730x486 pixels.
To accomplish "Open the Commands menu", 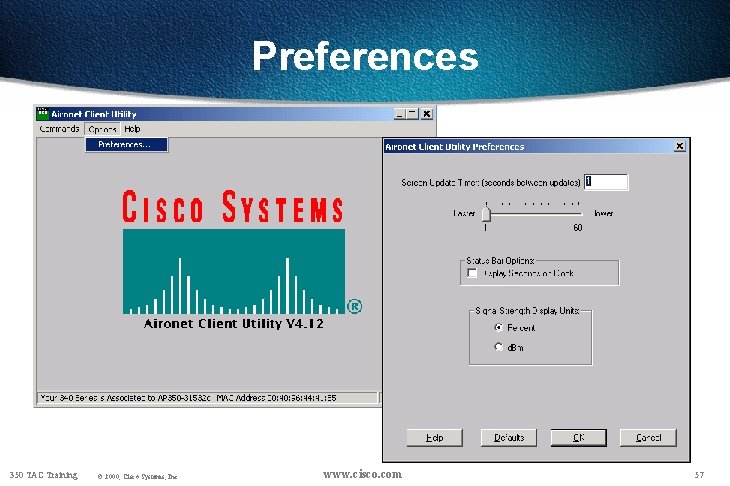I will pyautogui.click(x=59, y=129).
